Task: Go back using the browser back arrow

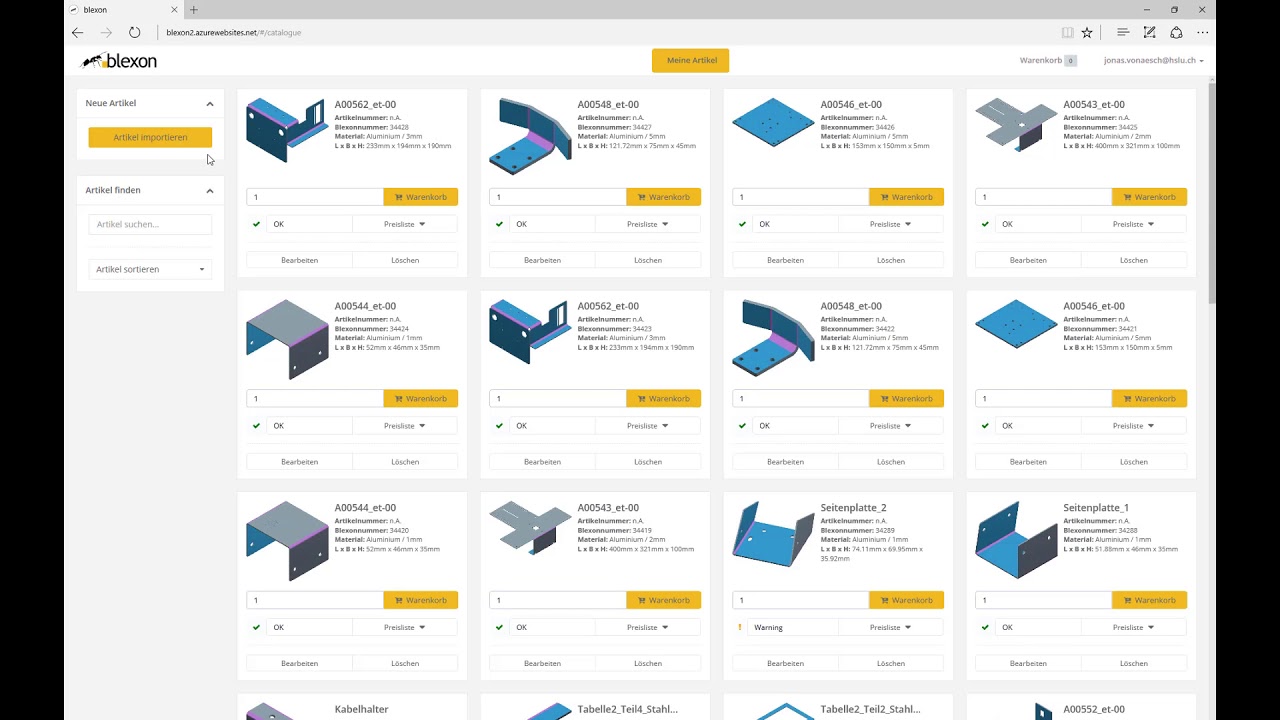Action: pos(78,32)
